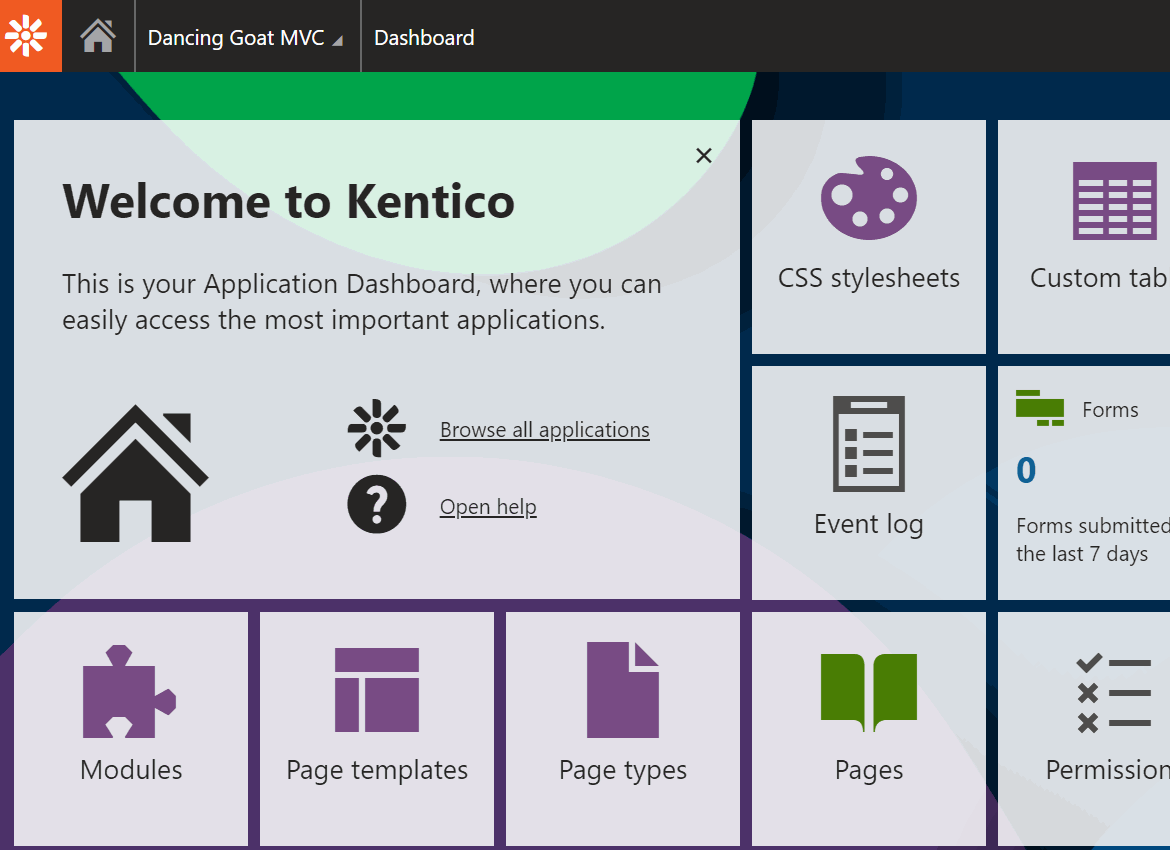The image size is (1170, 850).
Task: Click the CSS stylesheets label
Action: pos(869,278)
